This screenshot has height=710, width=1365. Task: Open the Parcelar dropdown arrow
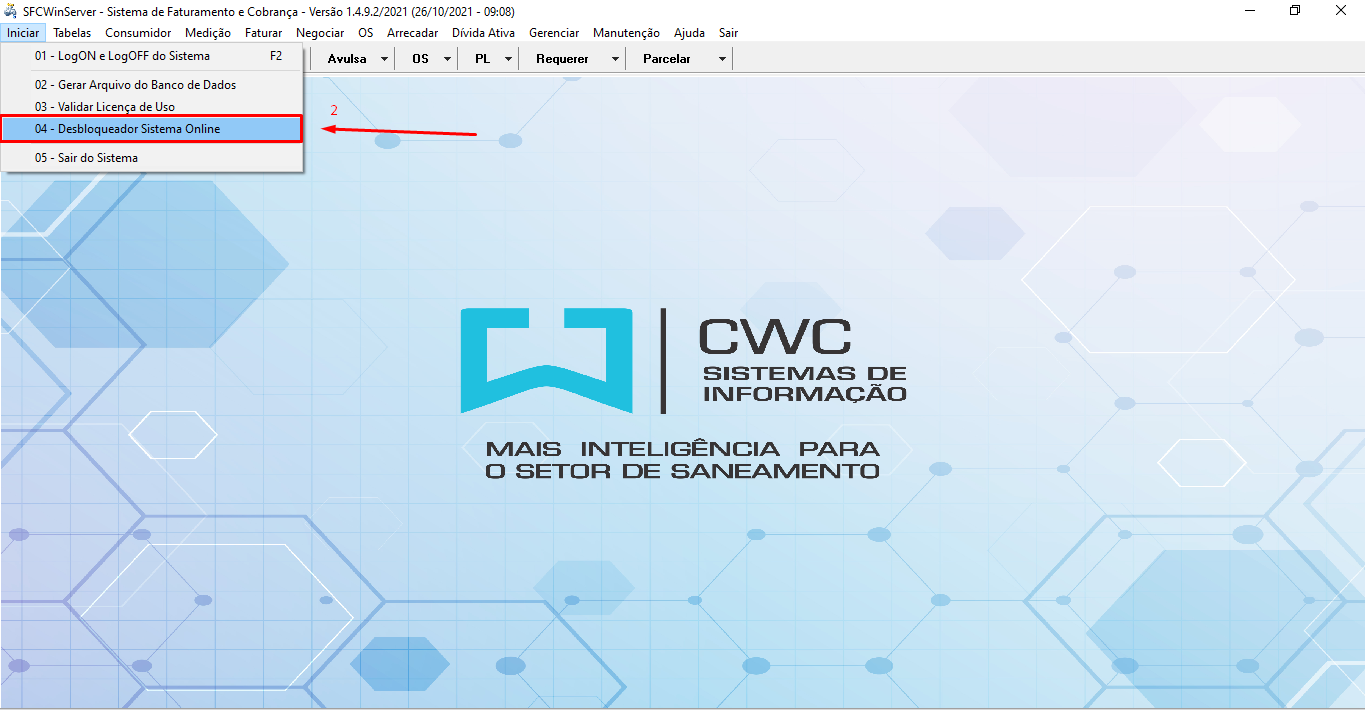pyautogui.click(x=721, y=58)
